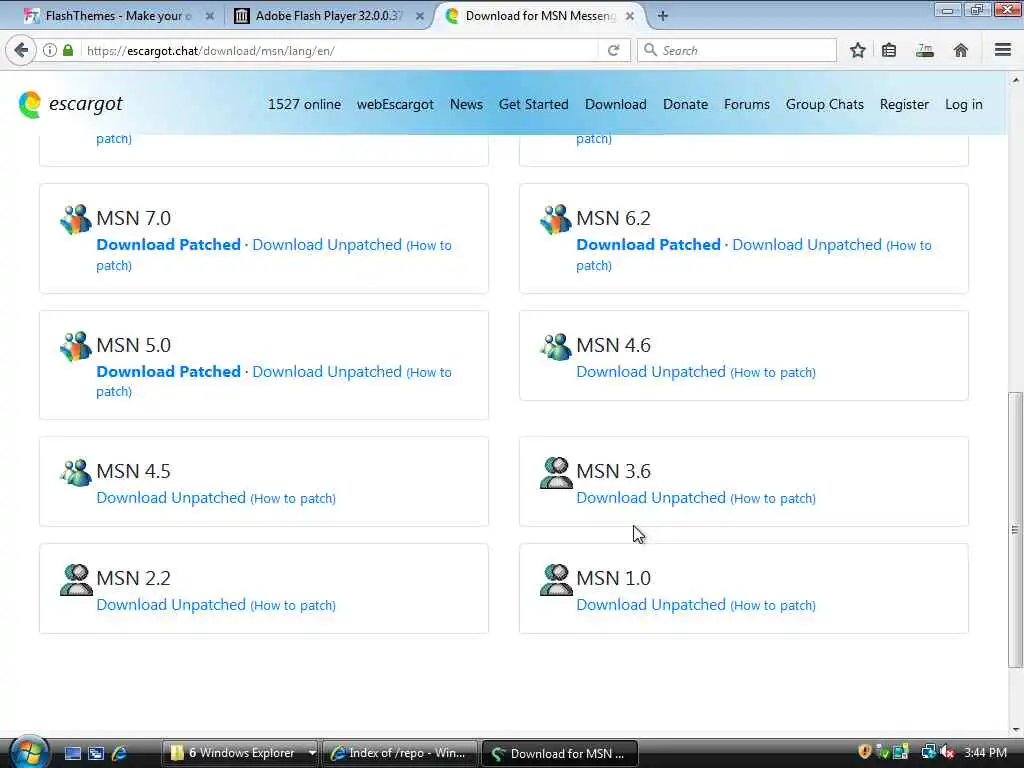Go to the browser home icon
Viewport: 1024px width, 768px height.
click(960, 50)
